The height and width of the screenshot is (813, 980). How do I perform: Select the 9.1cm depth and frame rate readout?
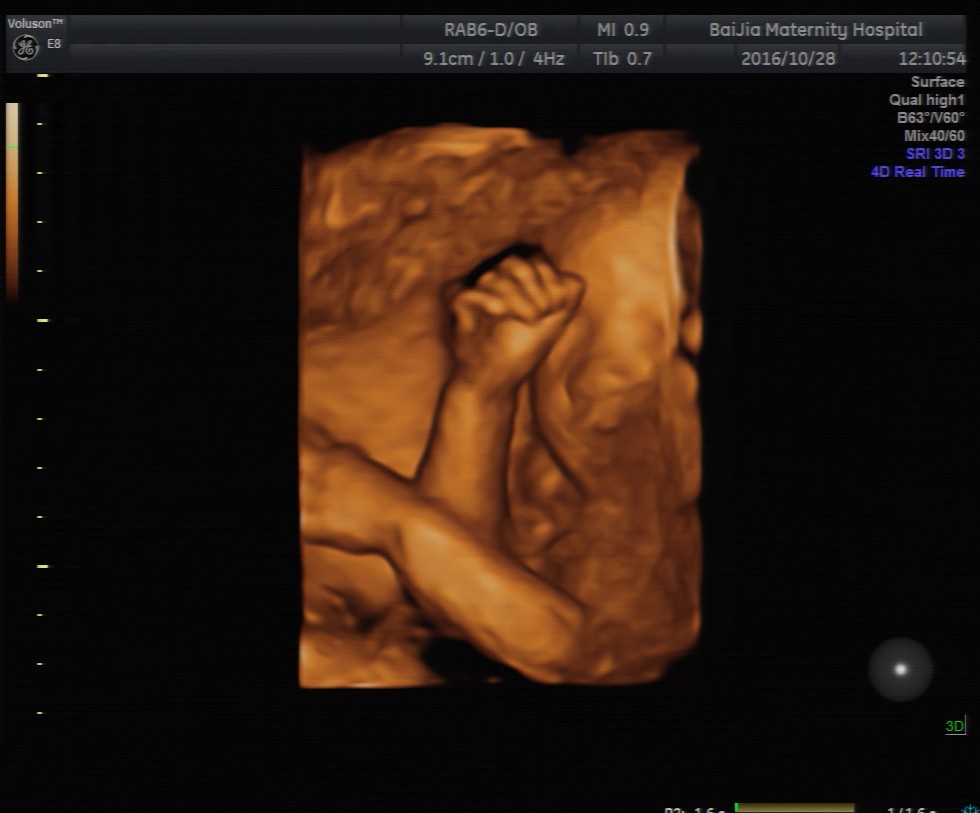pos(493,59)
